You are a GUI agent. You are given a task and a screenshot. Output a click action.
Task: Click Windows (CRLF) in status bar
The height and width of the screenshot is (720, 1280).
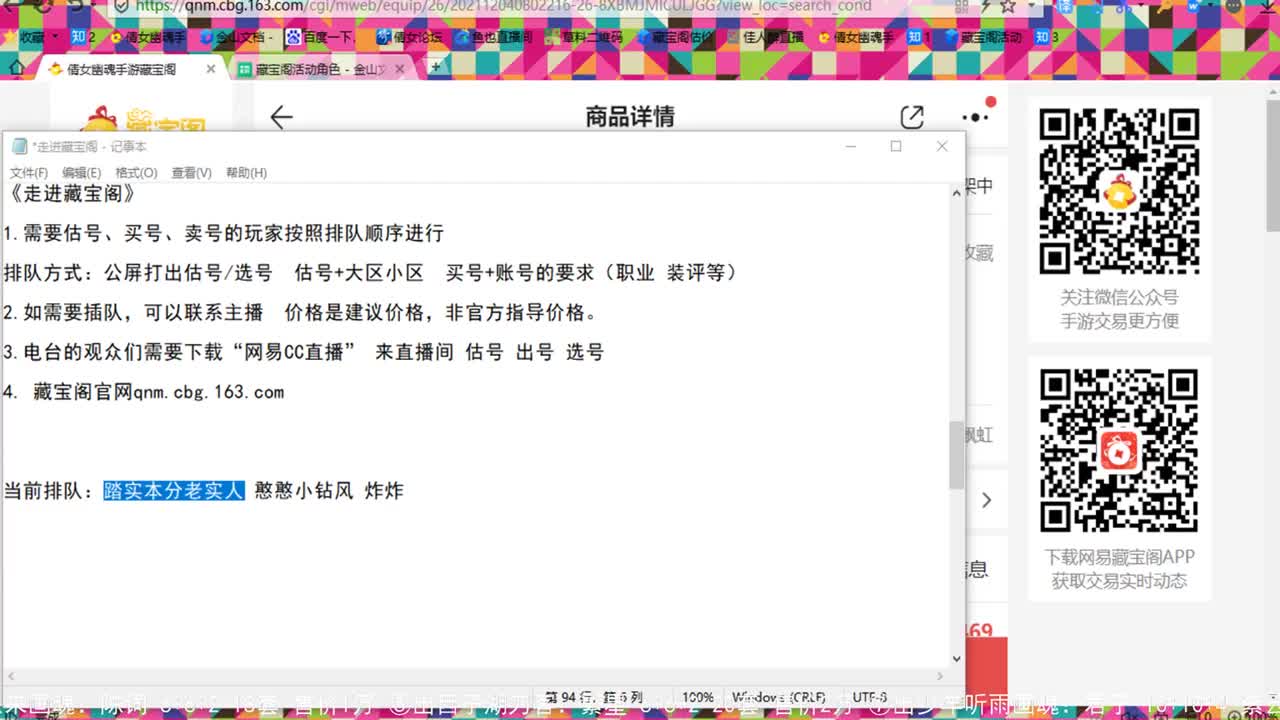tap(779, 697)
